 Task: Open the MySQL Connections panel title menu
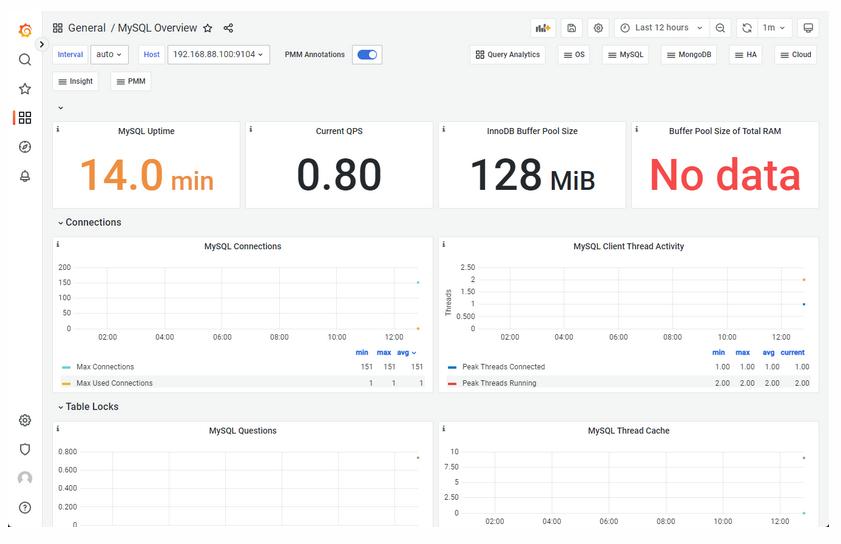242,246
